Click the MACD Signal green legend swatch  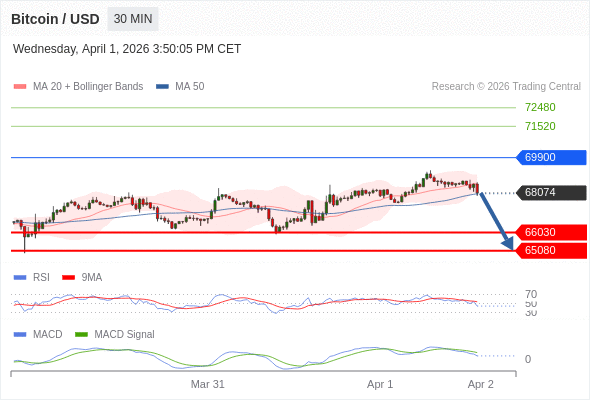81,335
